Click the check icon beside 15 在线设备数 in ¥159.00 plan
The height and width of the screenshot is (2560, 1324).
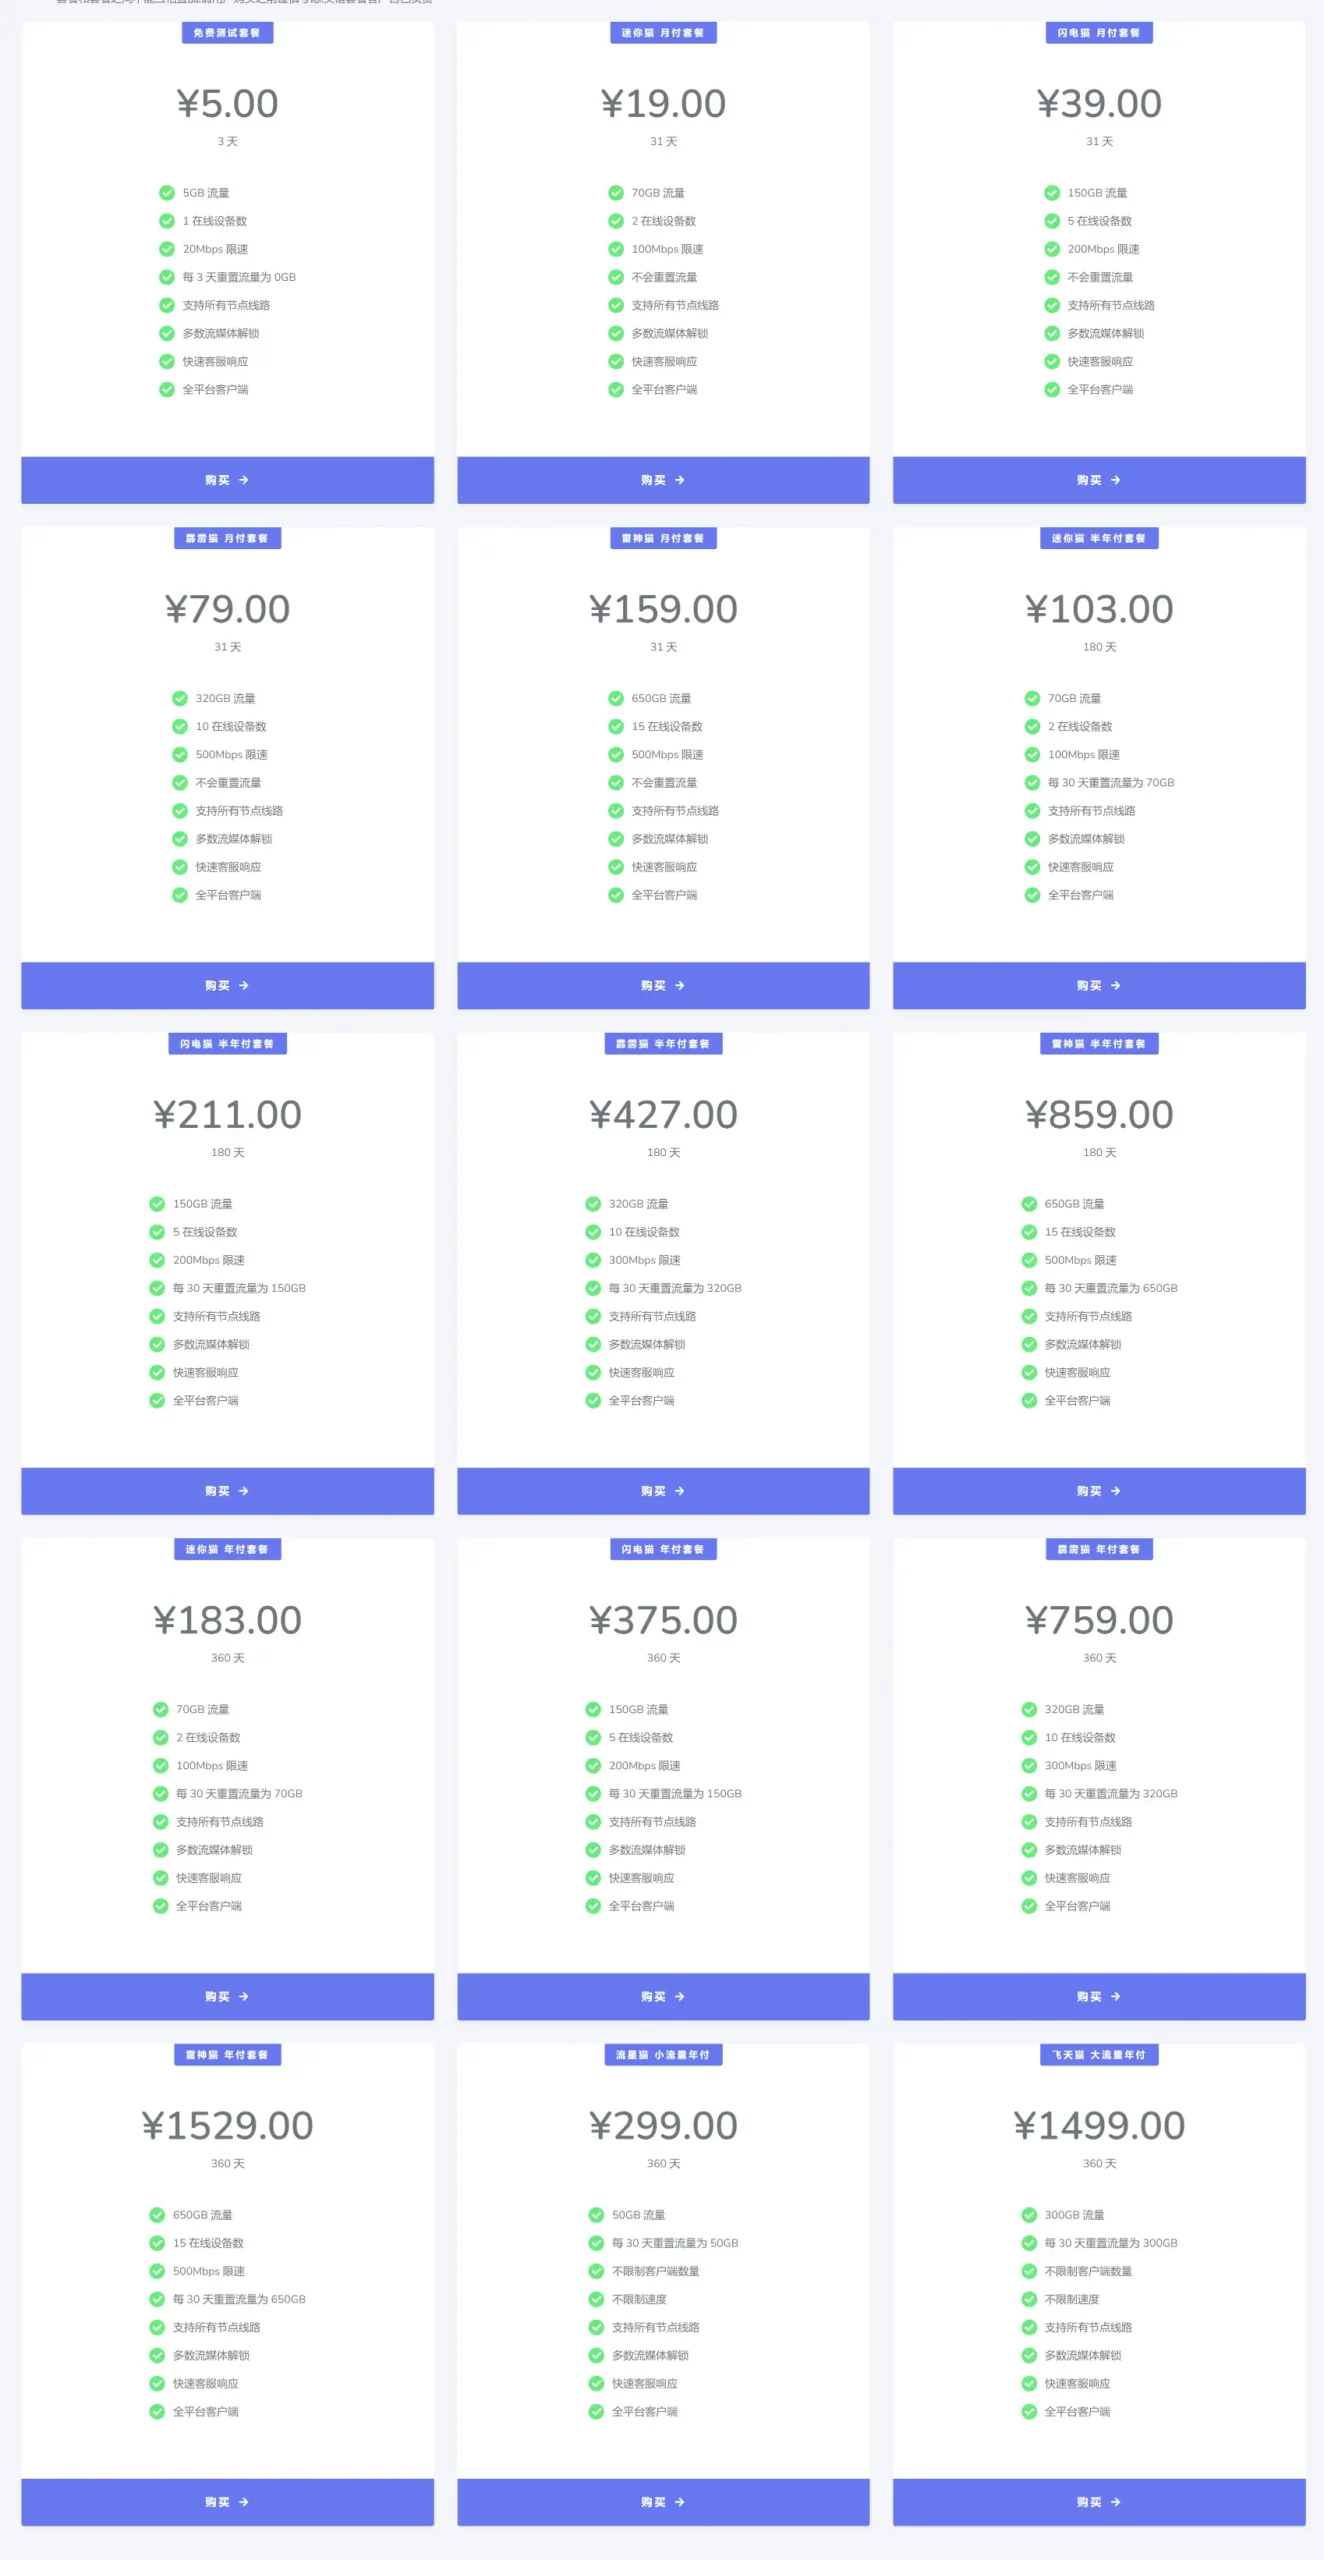[x=616, y=726]
